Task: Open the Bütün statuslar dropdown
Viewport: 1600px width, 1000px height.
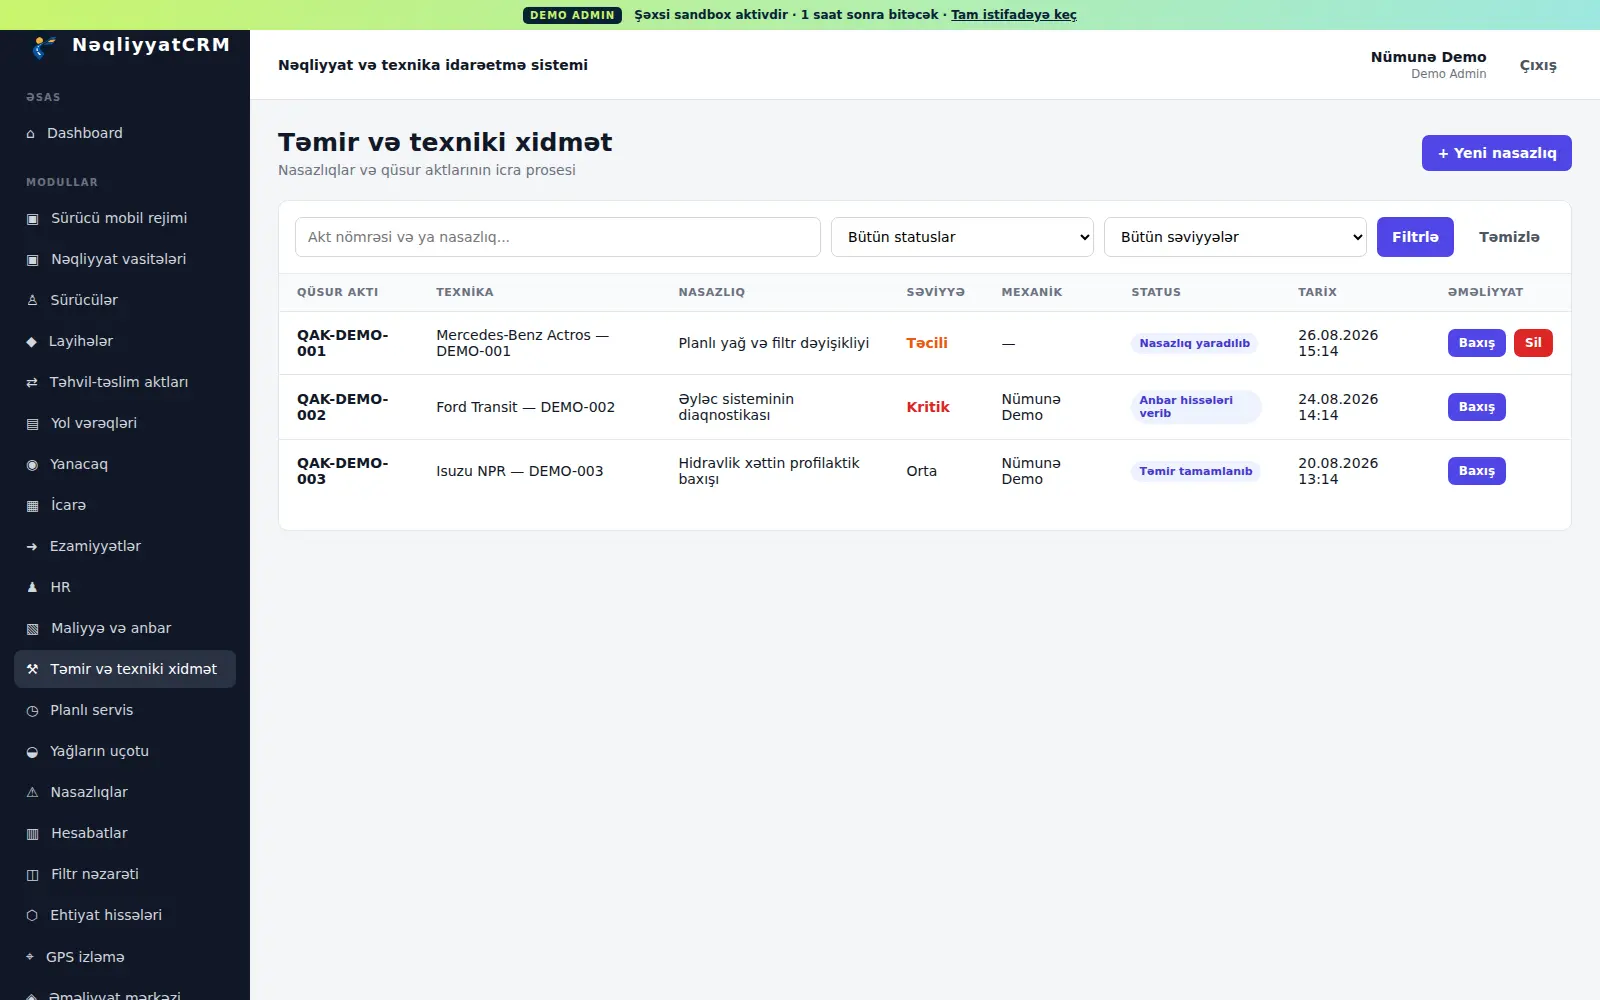Action: pyautogui.click(x=962, y=237)
